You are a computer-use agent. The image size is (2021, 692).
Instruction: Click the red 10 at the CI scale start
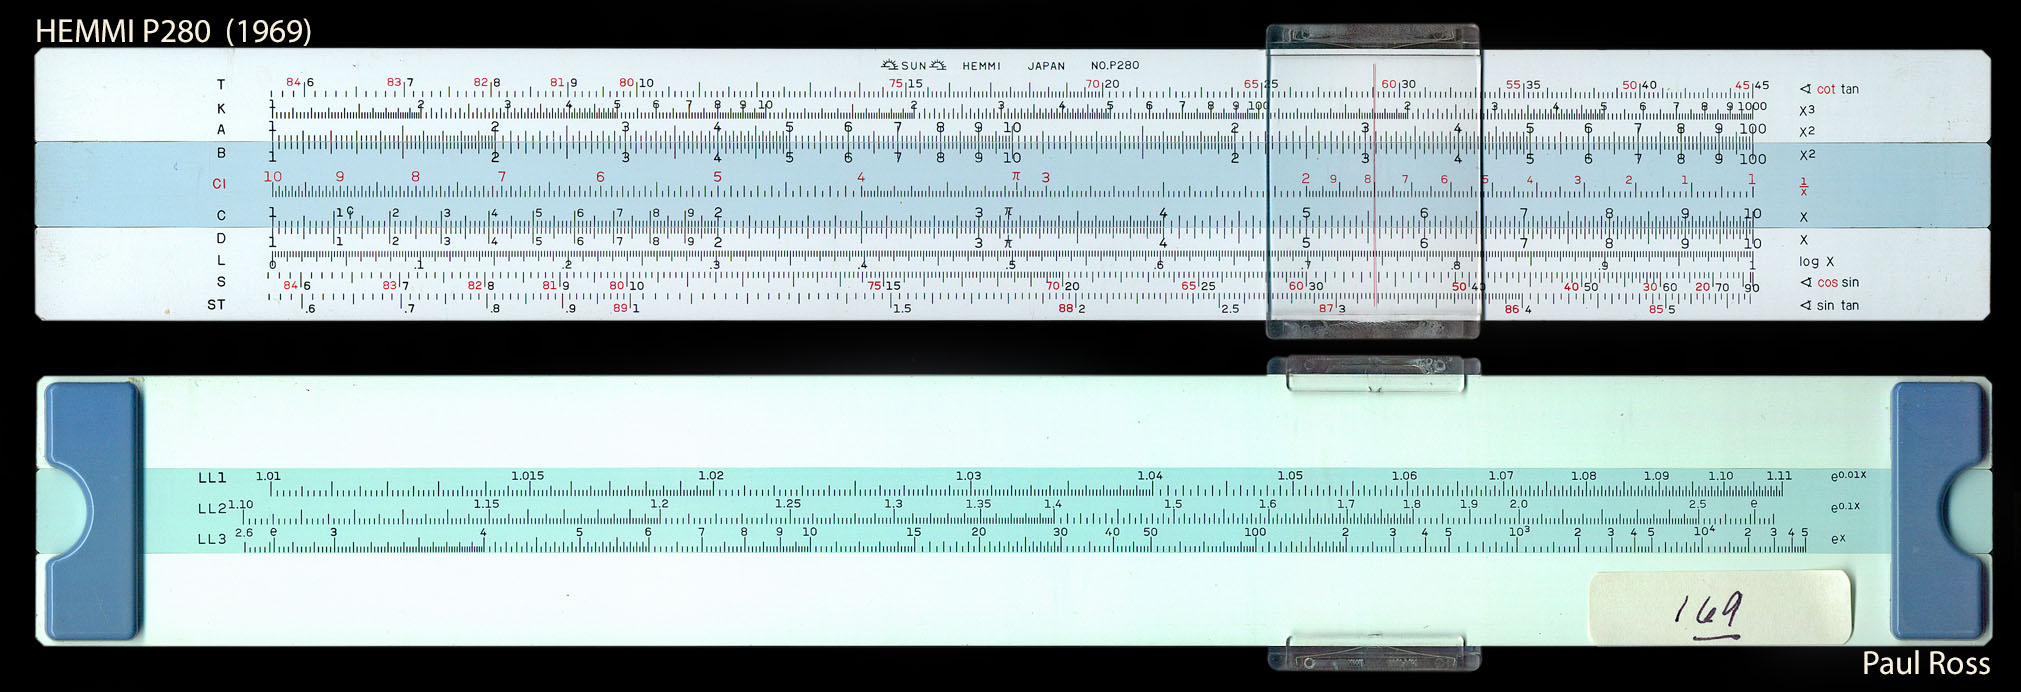coord(272,177)
